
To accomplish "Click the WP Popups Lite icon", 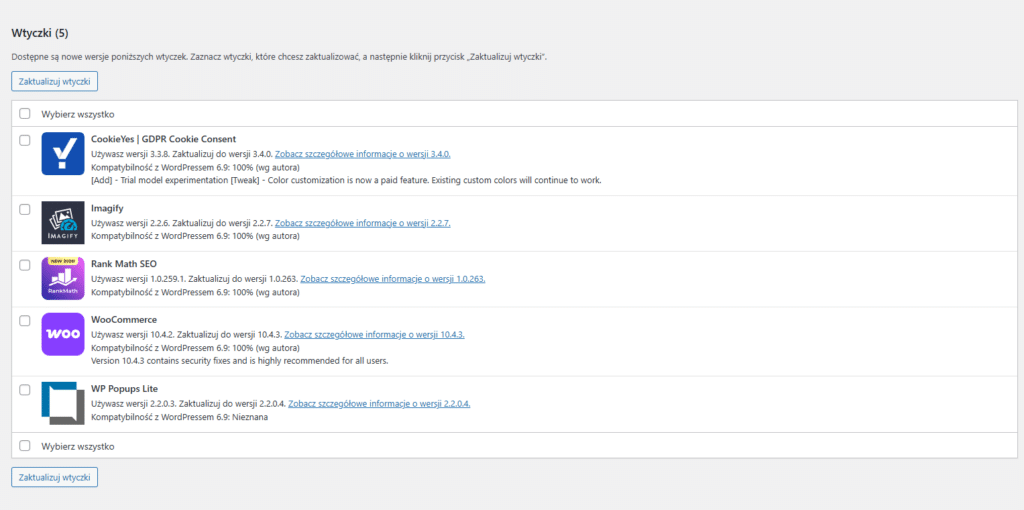I will [x=63, y=403].
